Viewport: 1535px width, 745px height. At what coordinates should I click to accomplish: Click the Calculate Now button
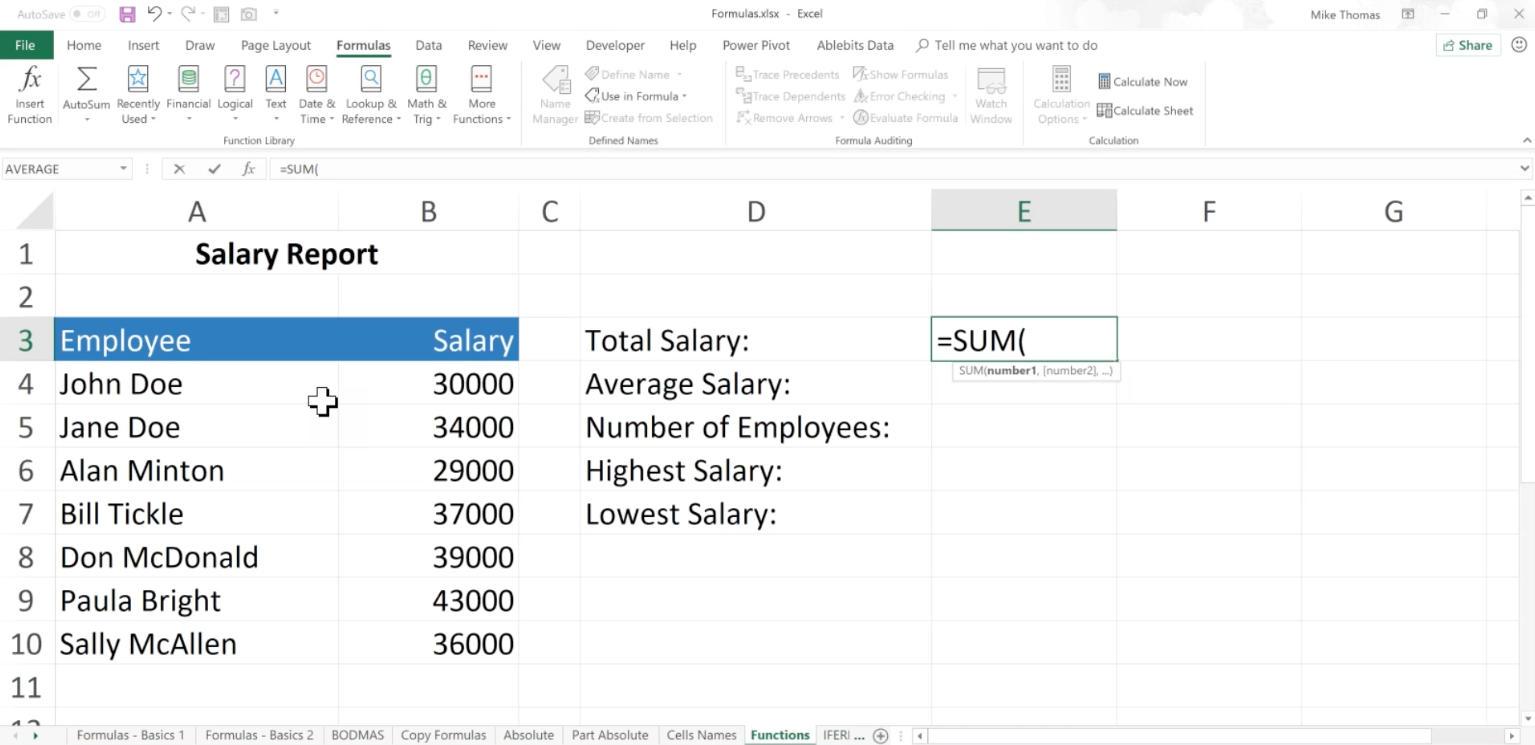pos(1143,81)
